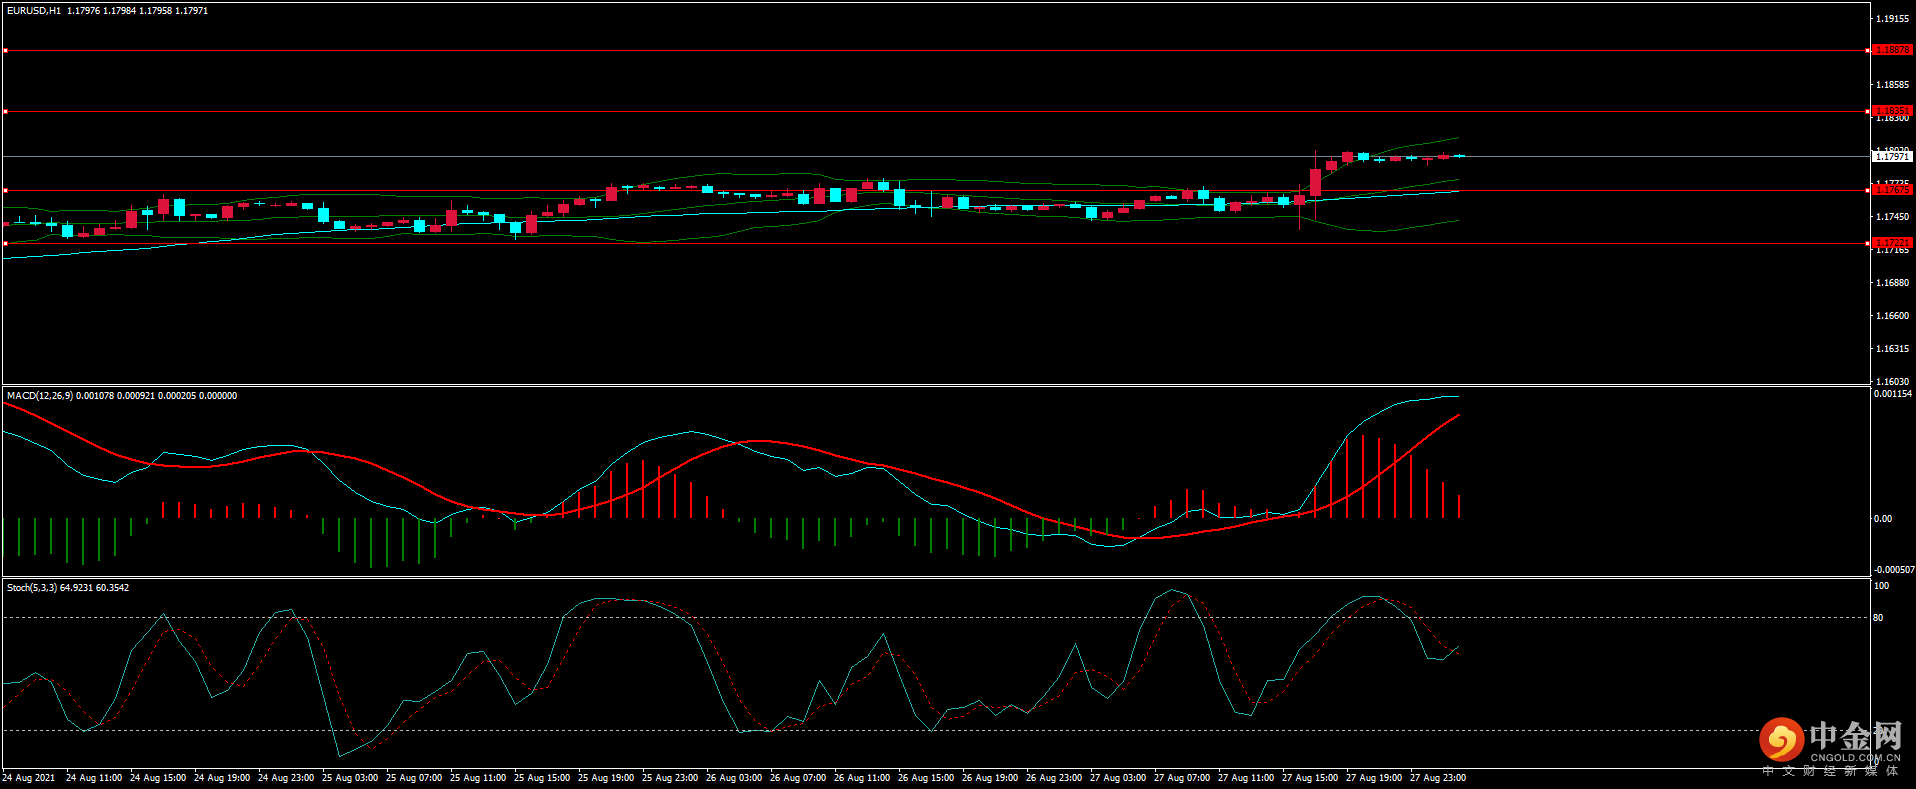Click the MACD 0.00 zero level label

click(1883, 519)
